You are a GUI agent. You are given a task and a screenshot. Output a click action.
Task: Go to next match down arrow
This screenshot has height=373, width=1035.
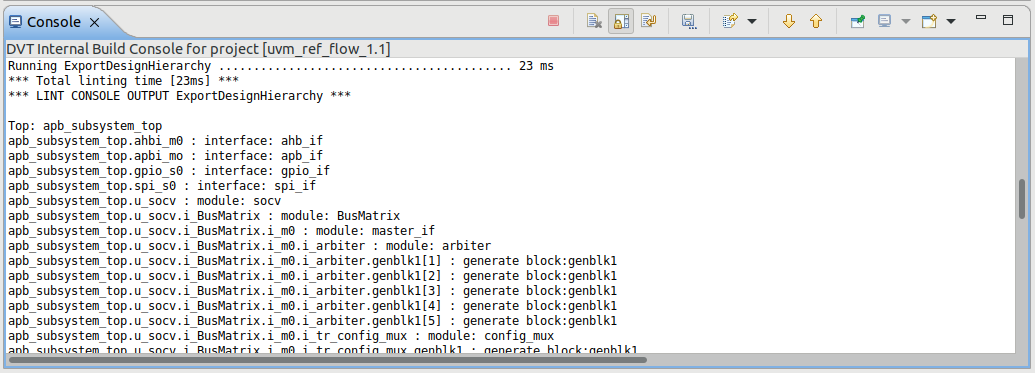(x=789, y=22)
